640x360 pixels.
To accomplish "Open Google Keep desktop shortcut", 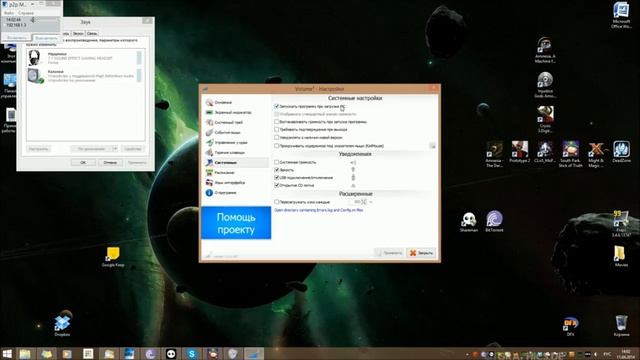I will coord(113,257).
